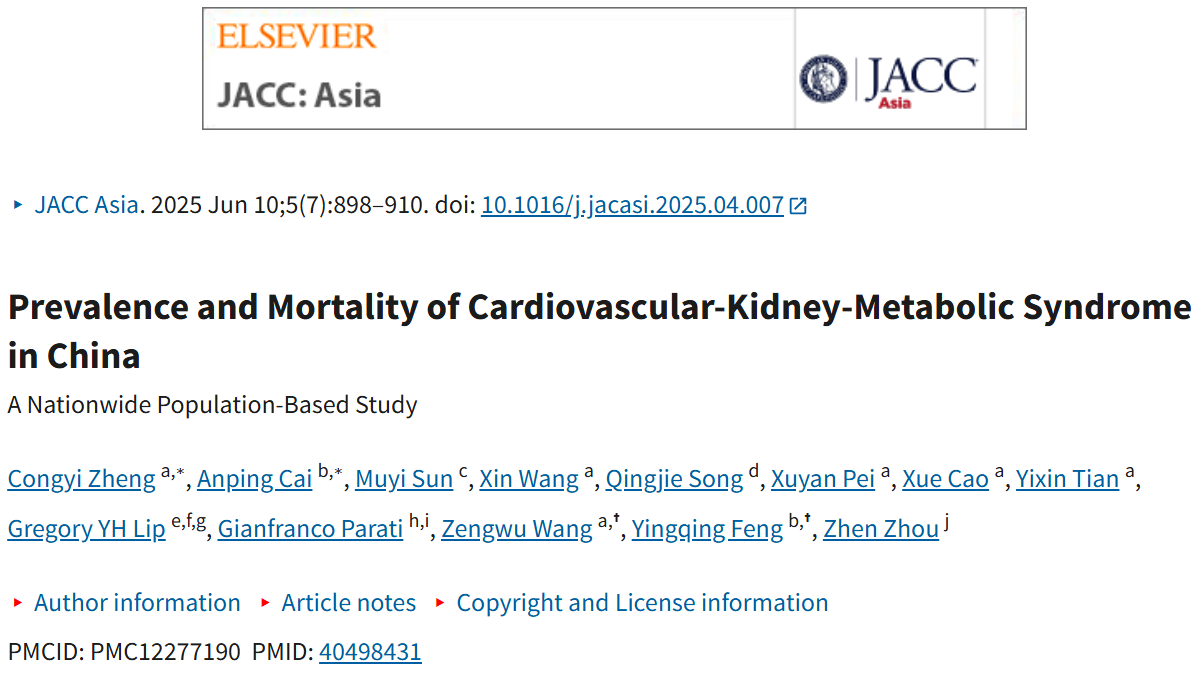Open author Muyi Sun's link
Viewport: 1200px width, 680px height.
[x=404, y=479]
